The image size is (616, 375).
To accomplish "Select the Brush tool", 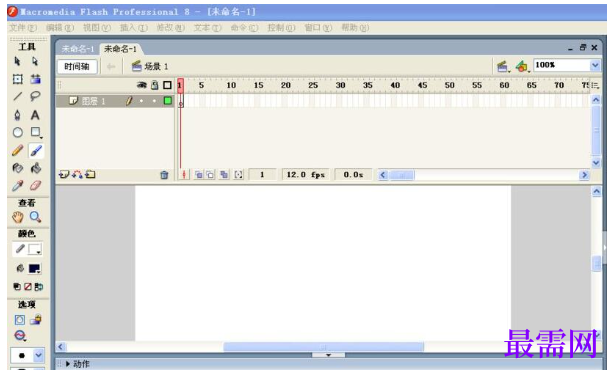I will pos(36,150).
